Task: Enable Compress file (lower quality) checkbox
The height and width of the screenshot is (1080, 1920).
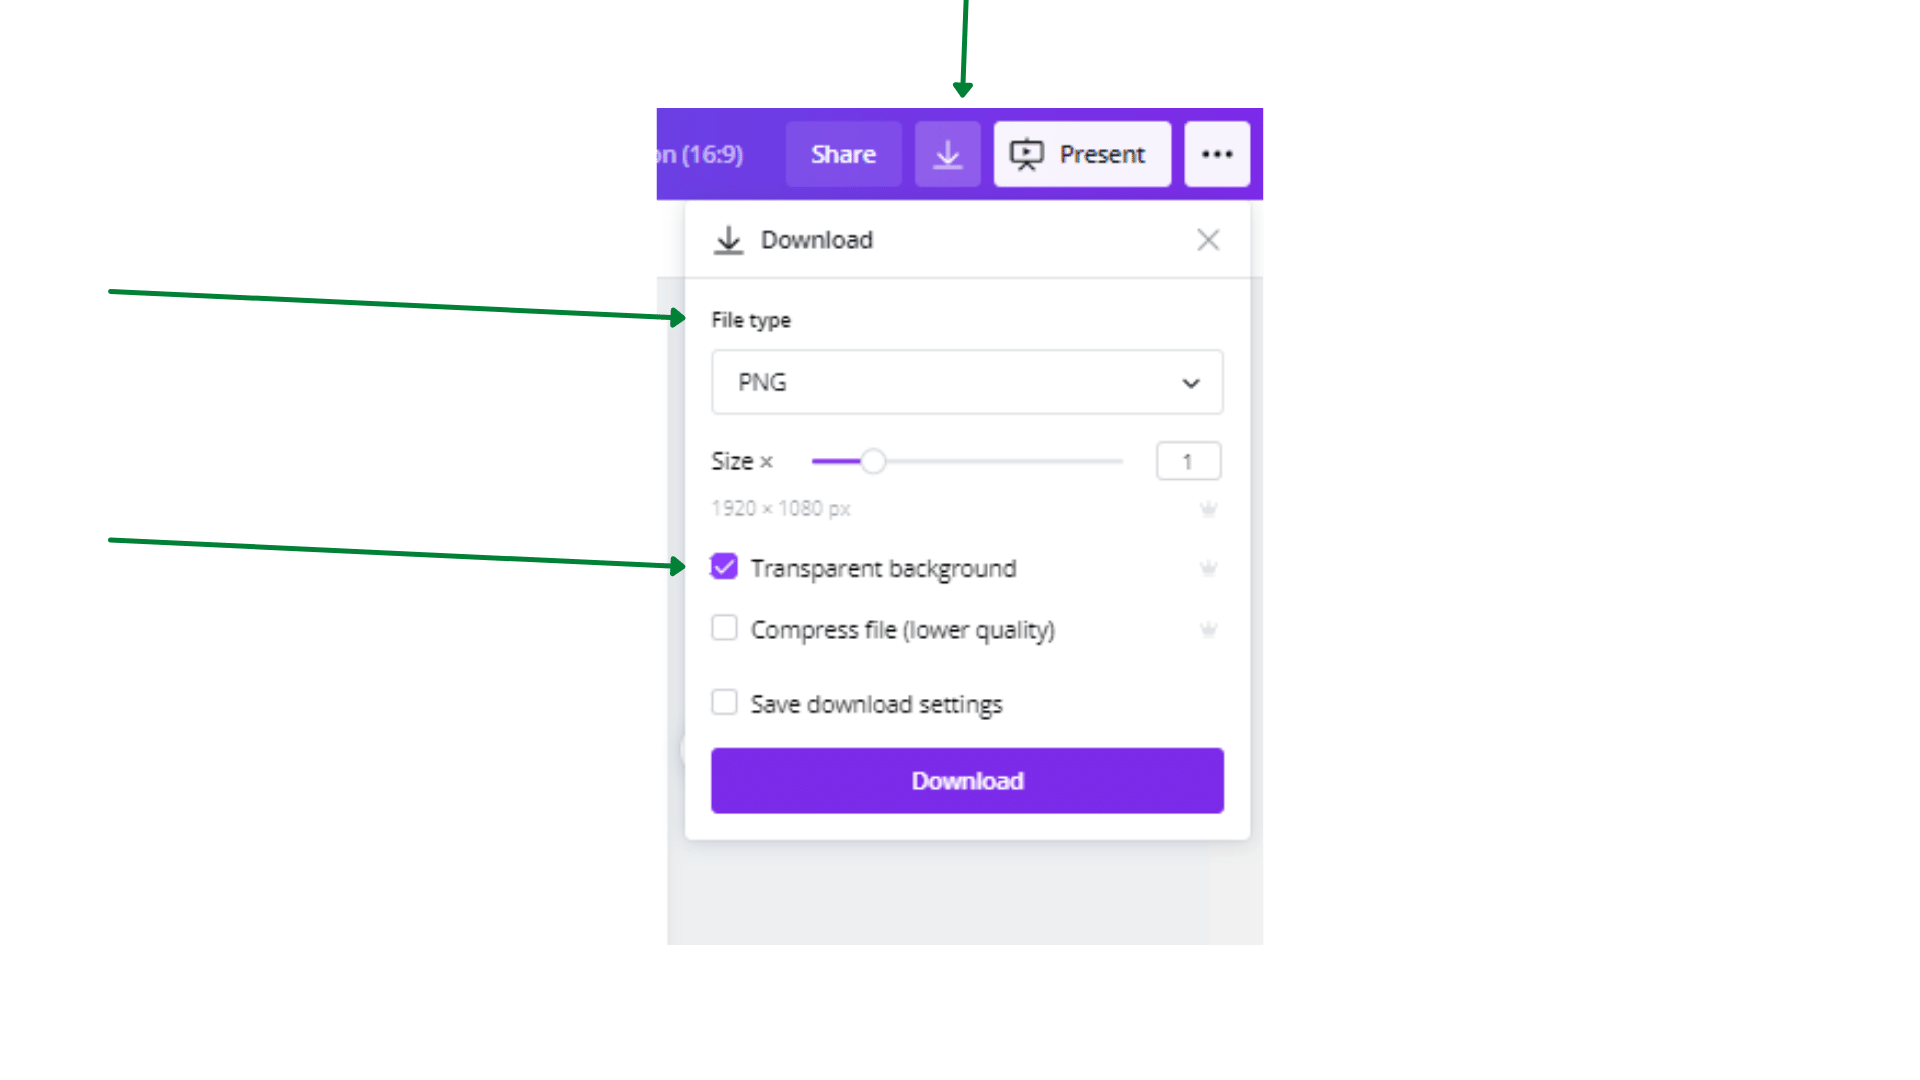Action: pyautogui.click(x=724, y=628)
